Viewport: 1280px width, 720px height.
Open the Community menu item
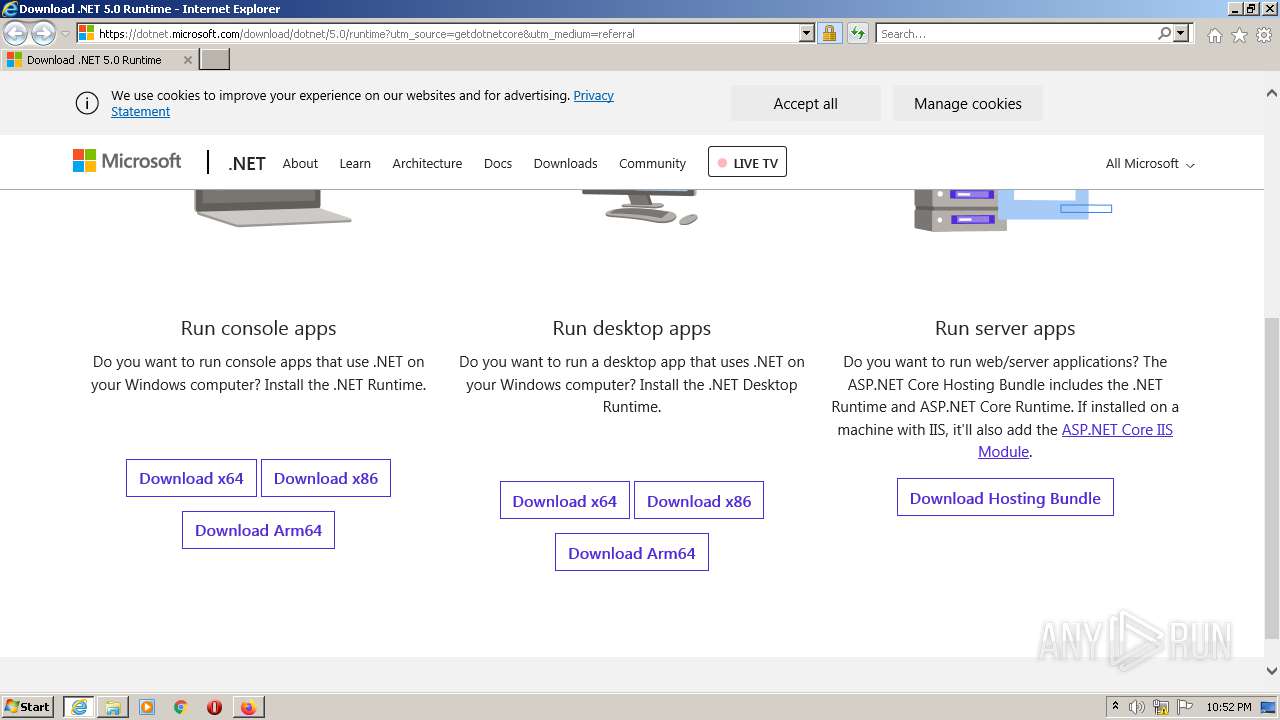pyautogui.click(x=652, y=163)
